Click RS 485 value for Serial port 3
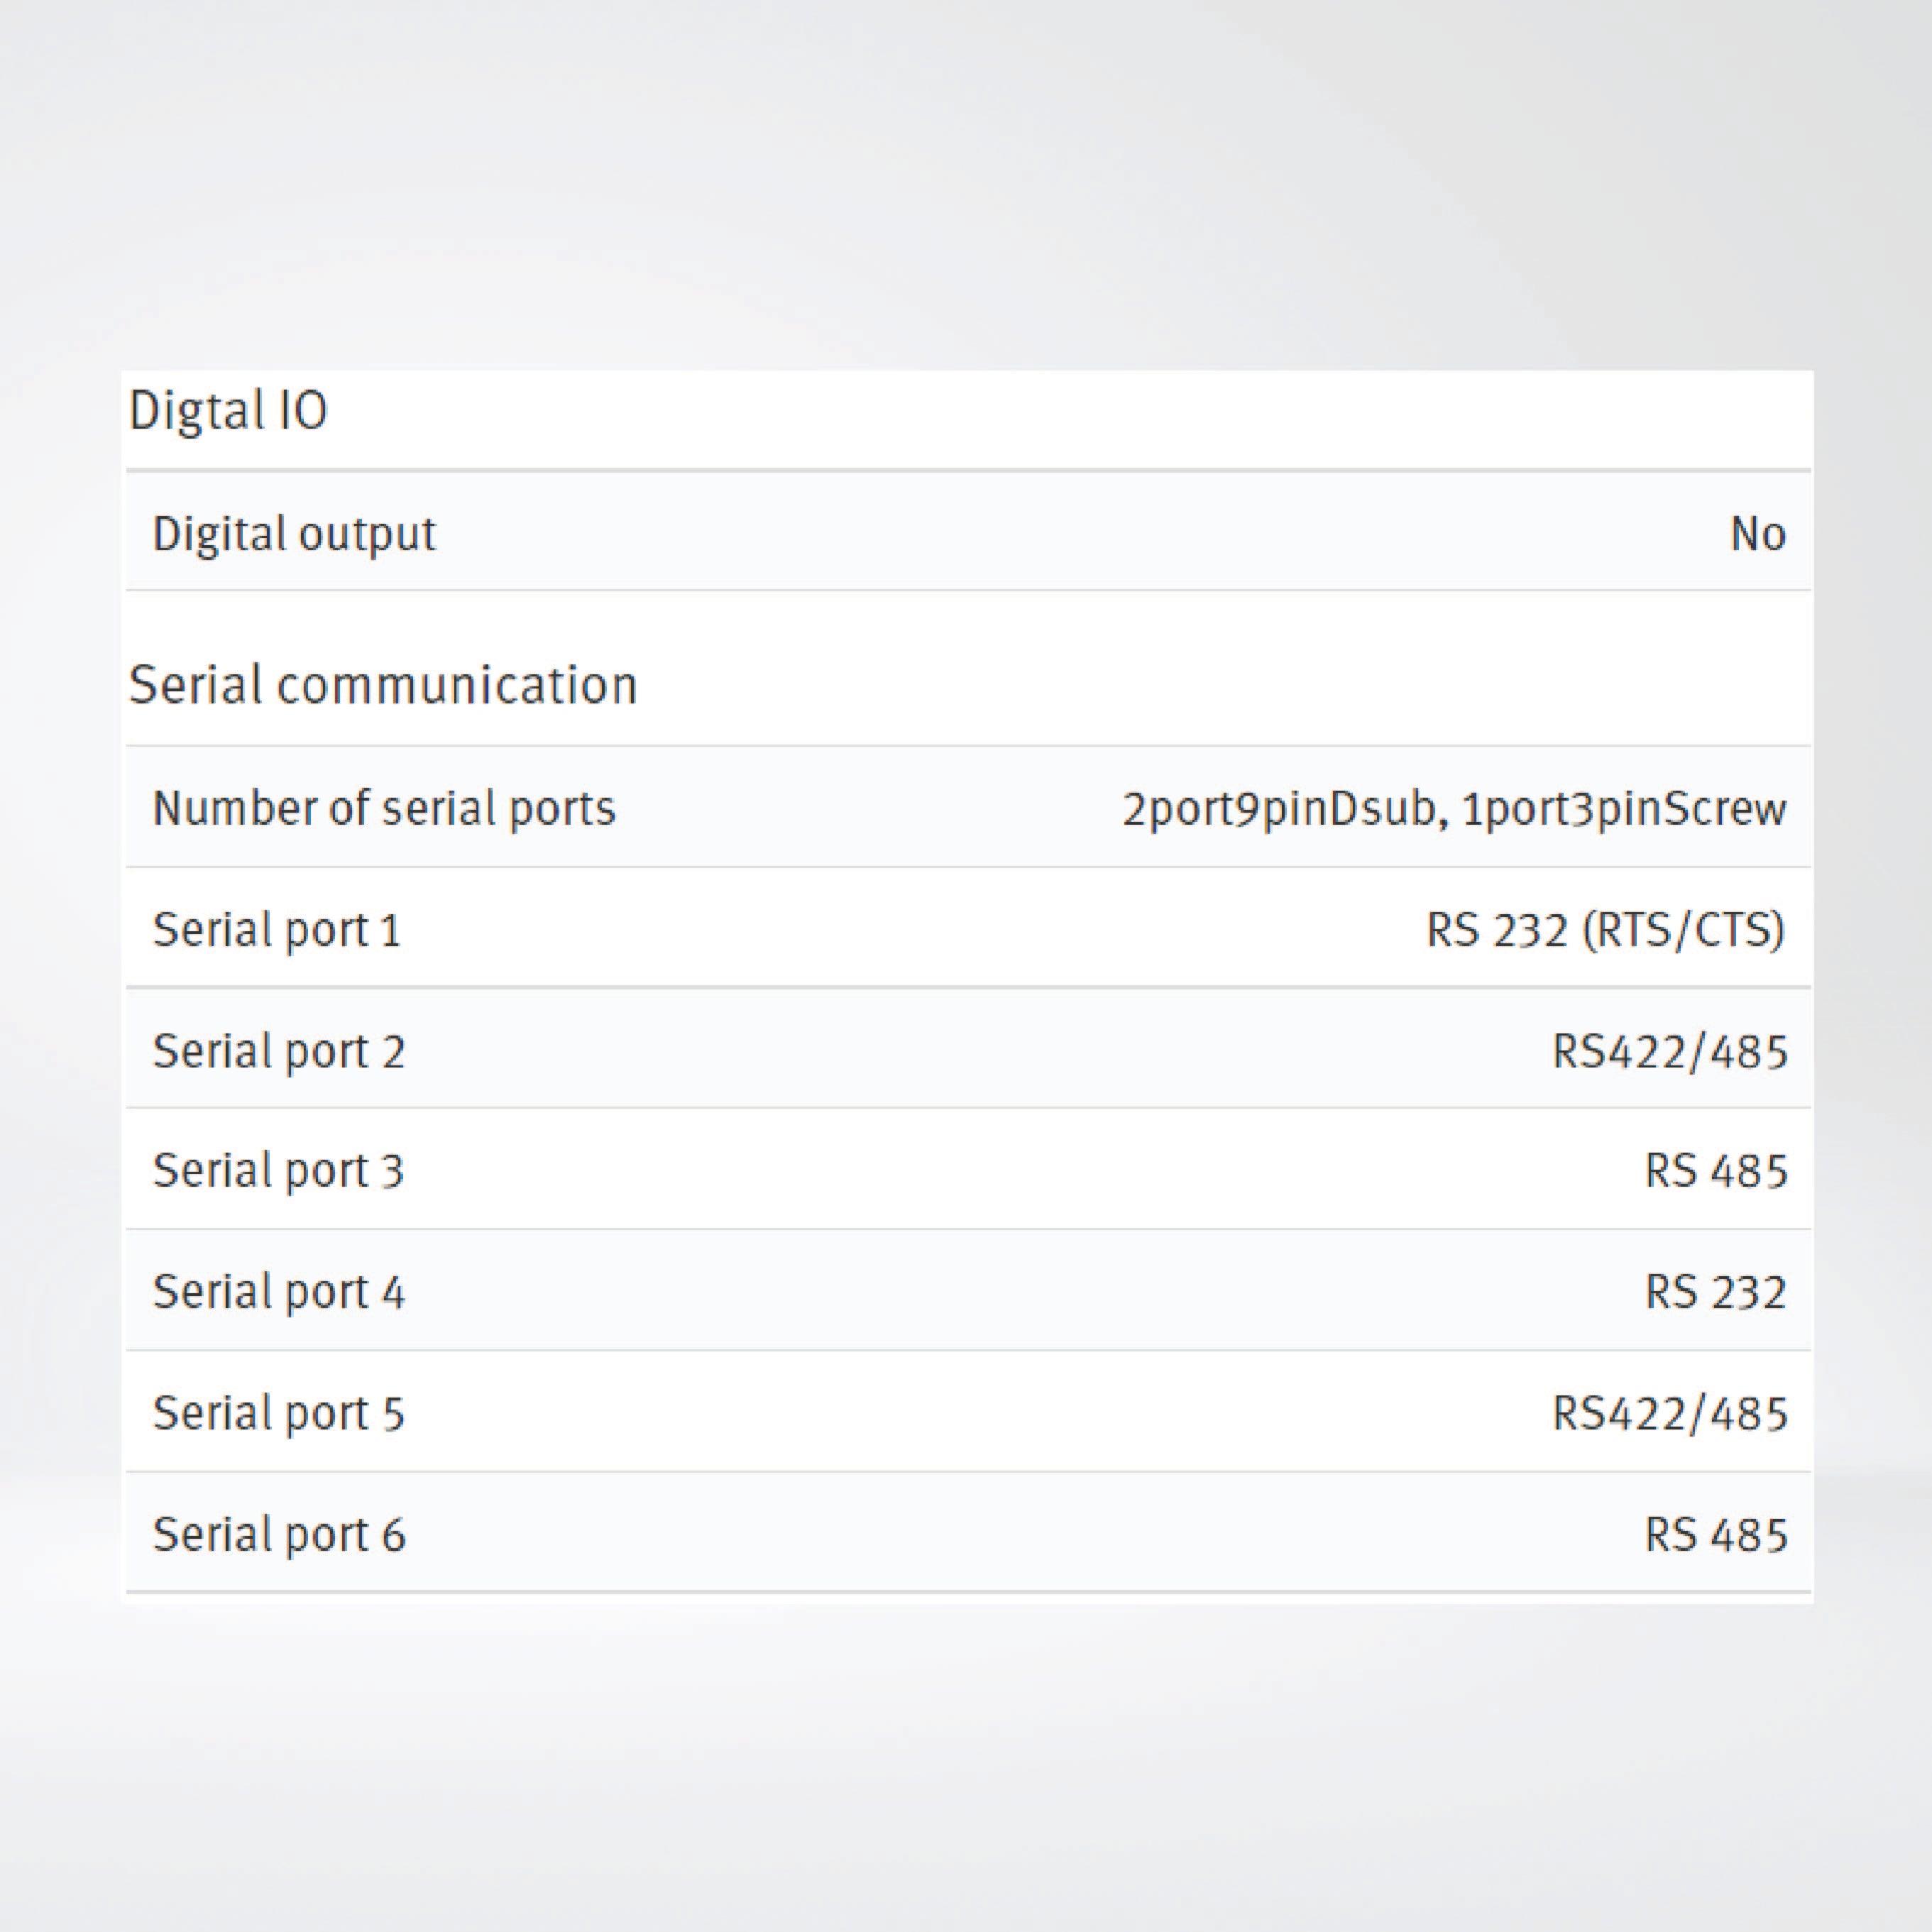 1715,1171
